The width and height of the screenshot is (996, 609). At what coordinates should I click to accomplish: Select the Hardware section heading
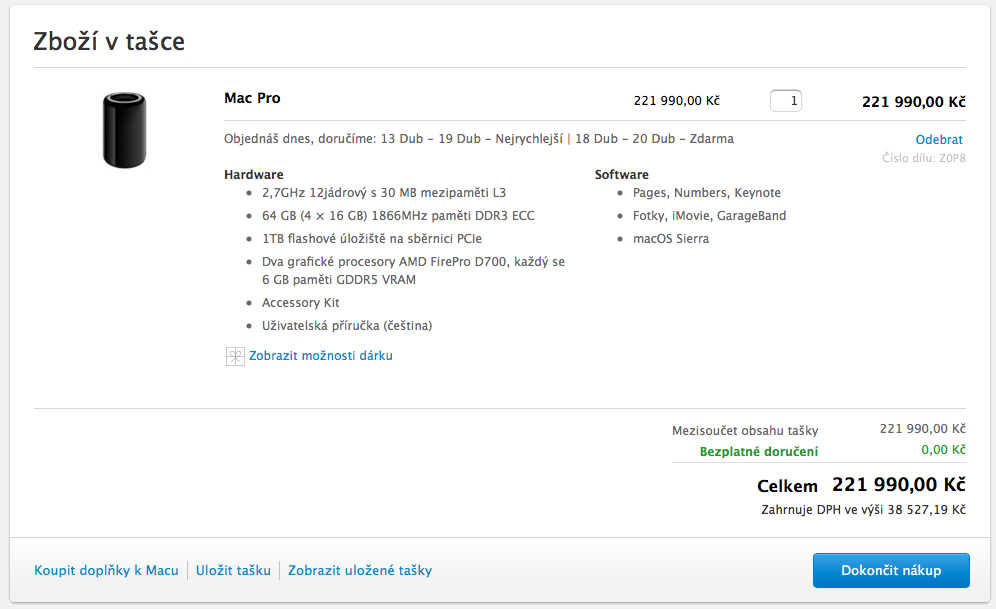(253, 175)
